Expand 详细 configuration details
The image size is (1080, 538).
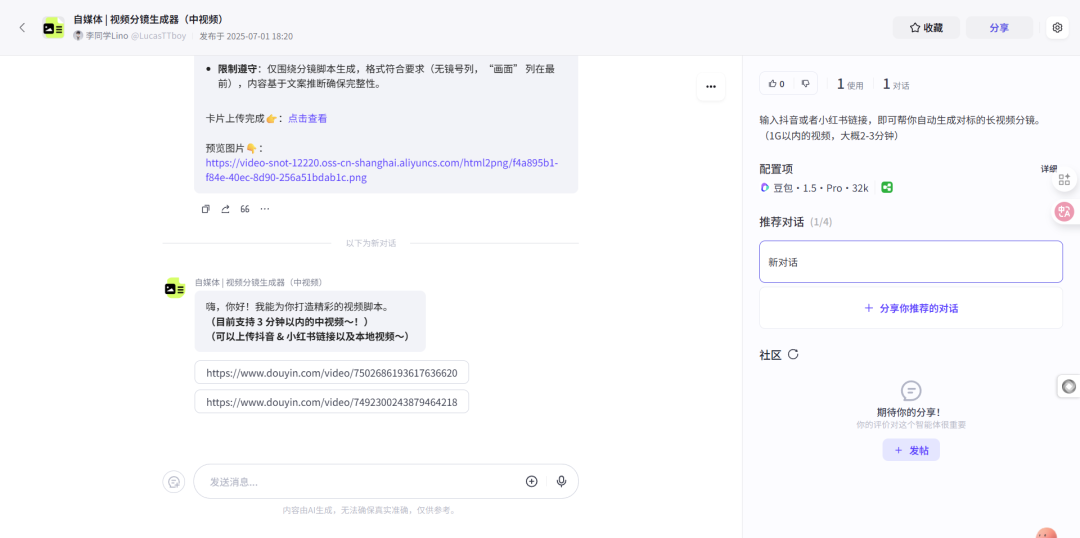click(1048, 169)
